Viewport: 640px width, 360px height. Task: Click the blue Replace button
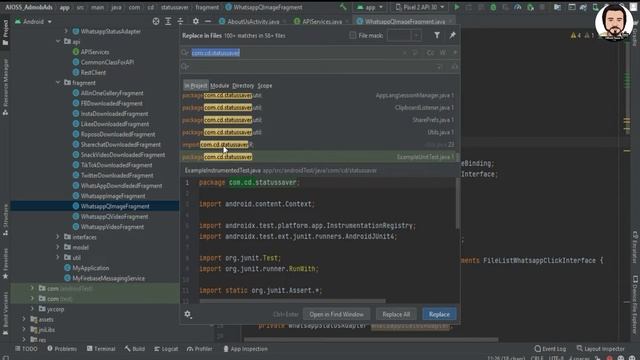tap(439, 314)
